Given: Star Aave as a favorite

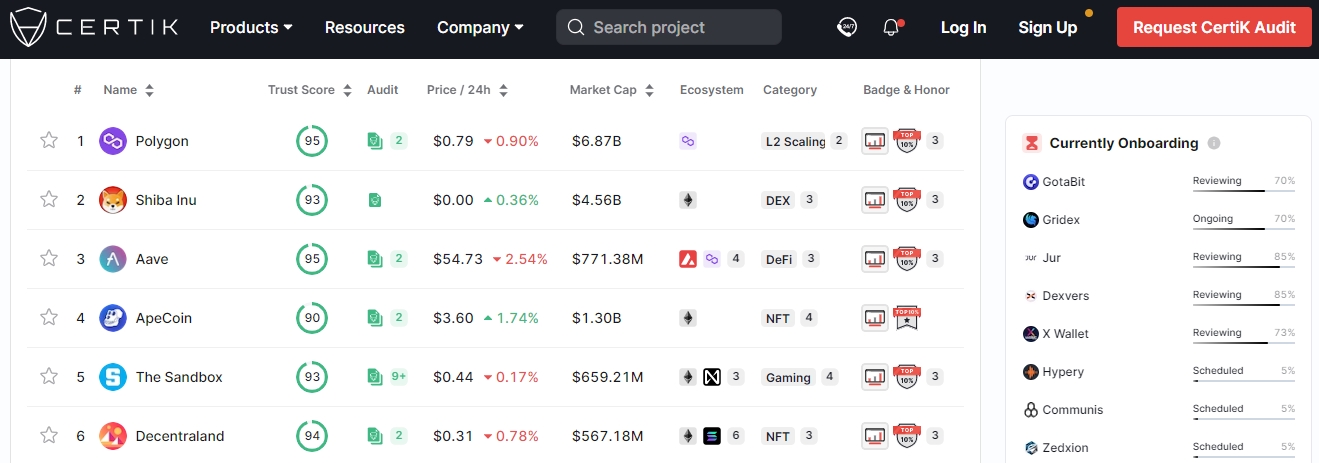Looking at the screenshot, I should pos(49,259).
